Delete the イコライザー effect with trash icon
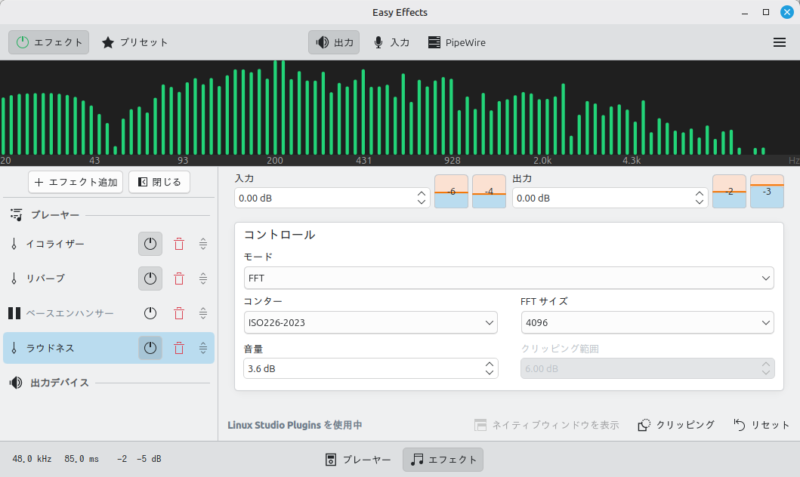 pos(179,244)
